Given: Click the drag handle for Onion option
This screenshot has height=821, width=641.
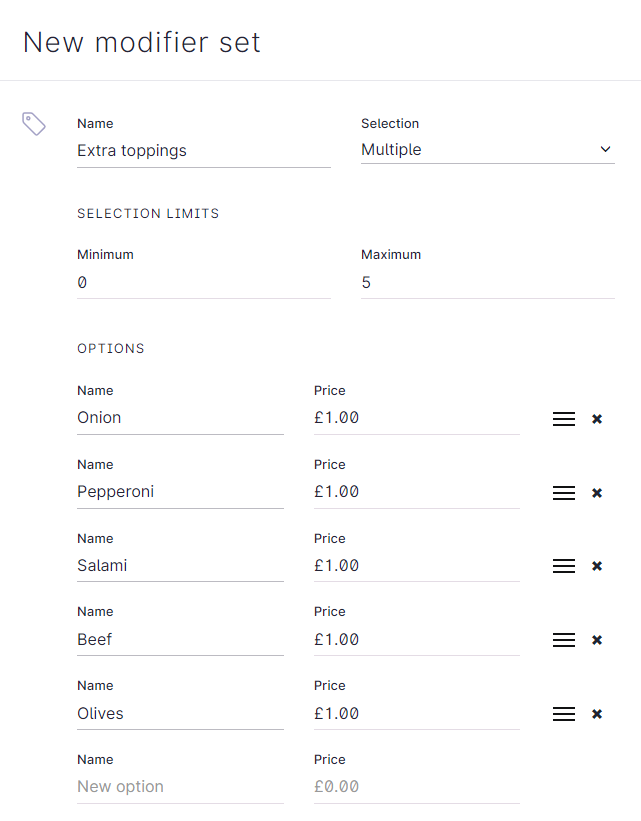Looking at the screenshot, I should [564, 419].
